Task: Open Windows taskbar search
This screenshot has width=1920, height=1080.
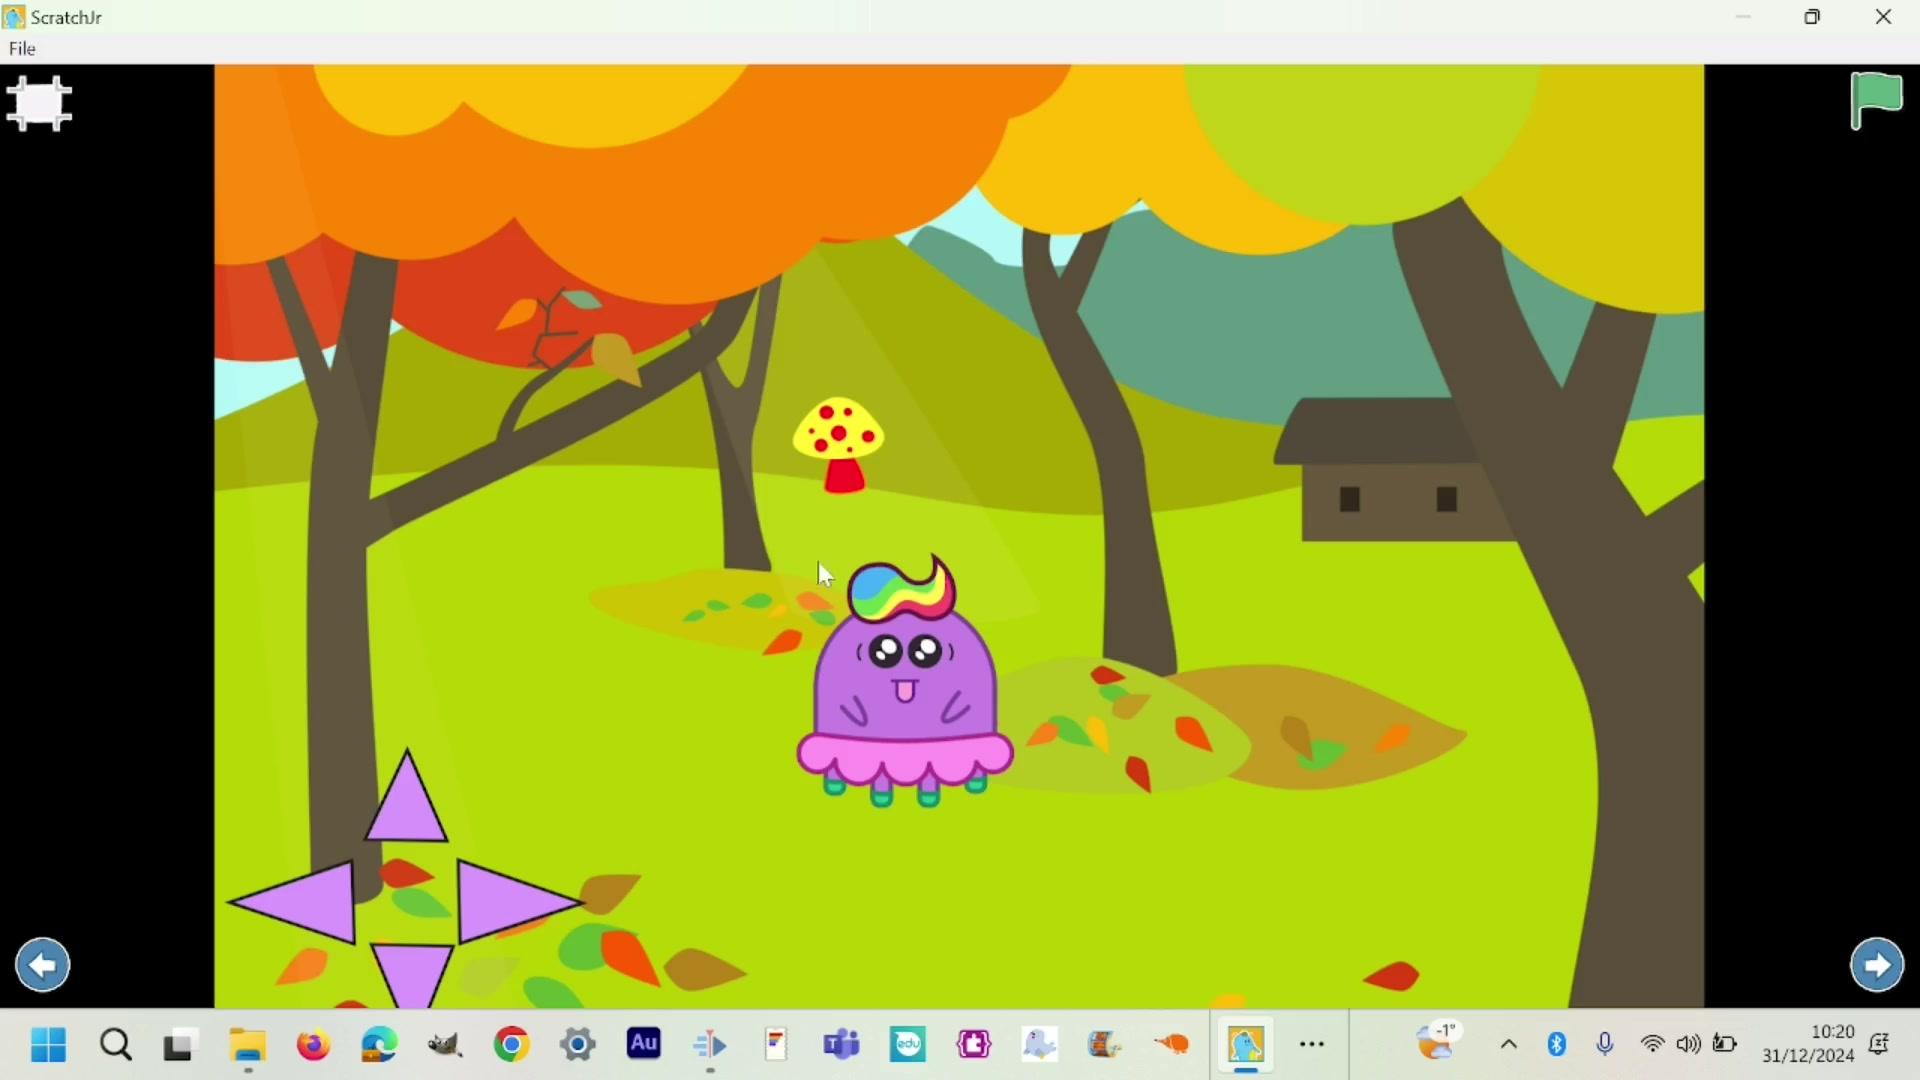Action: [x=116, y=1046]
